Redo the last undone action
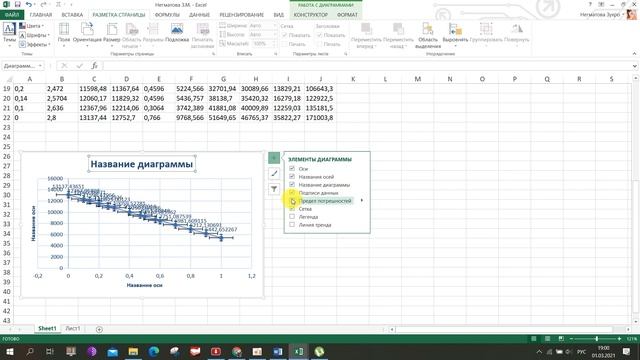This screenshot has width=640, height=360. [x=44, y=4]
